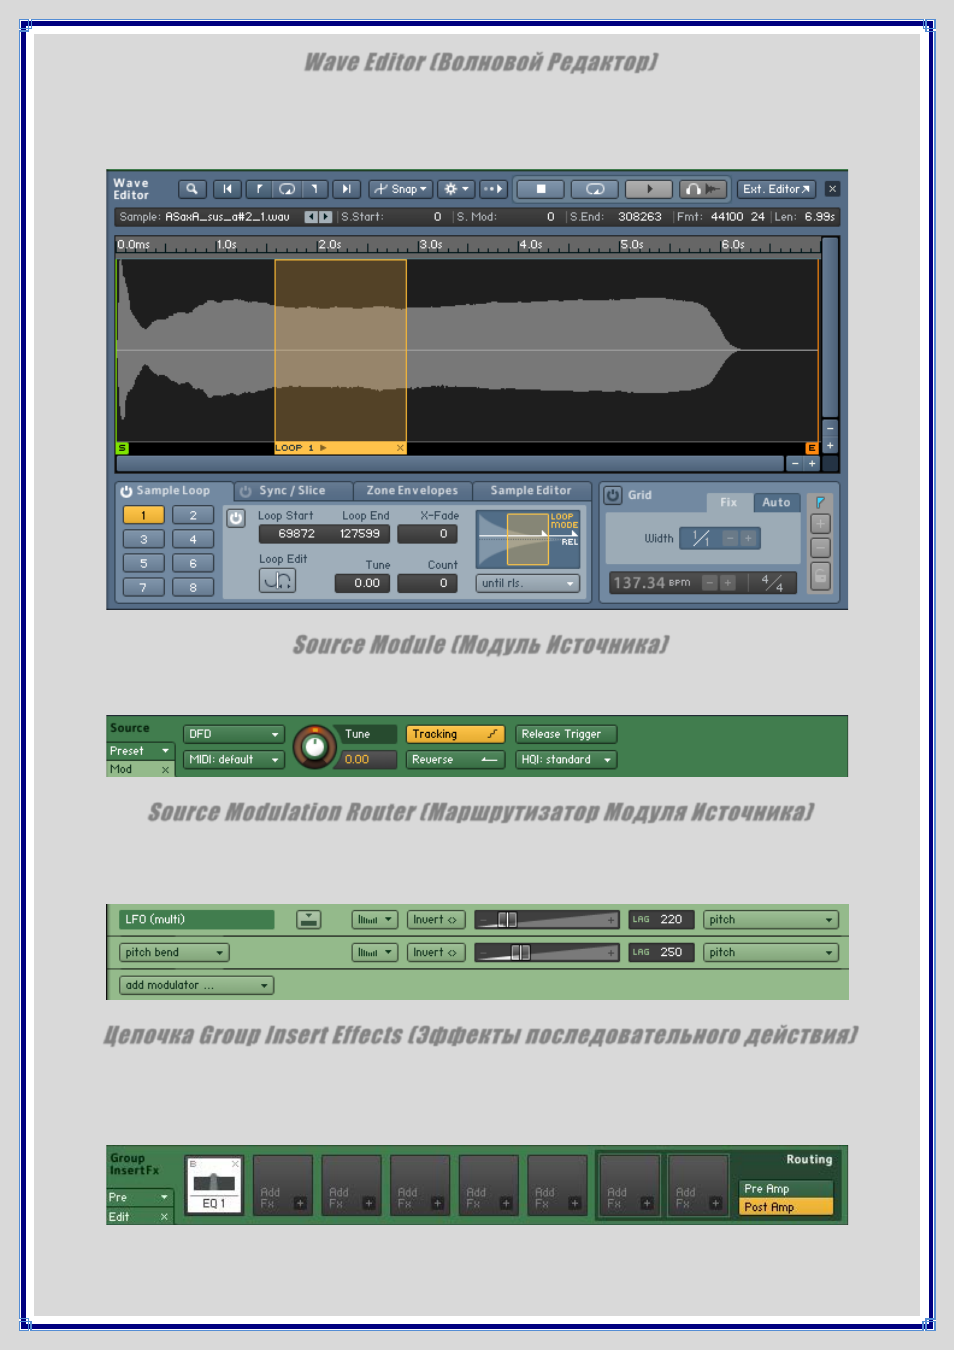This screenshot has height=1350, width=955.
Task: Jump to sample start in Wave Editor toolbar
Action: (x=227, y=189)
